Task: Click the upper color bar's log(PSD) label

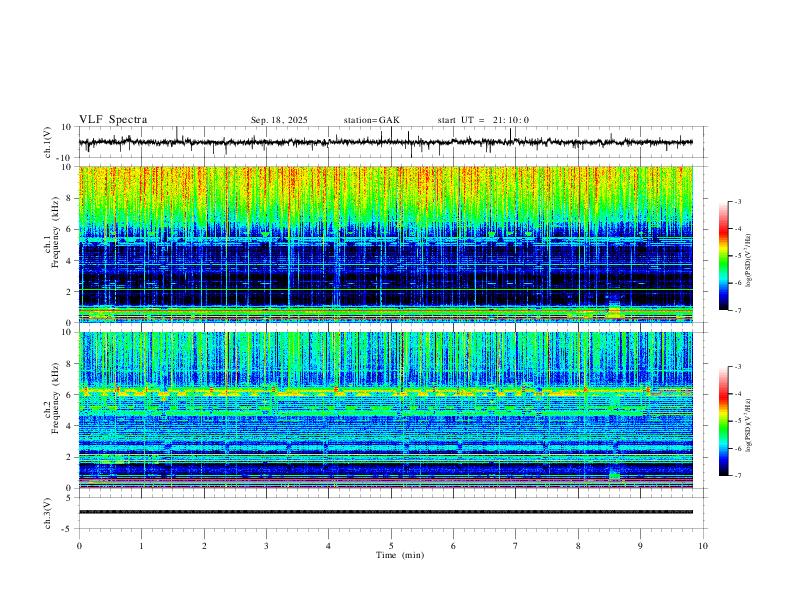Action: (x=749, y=260)
